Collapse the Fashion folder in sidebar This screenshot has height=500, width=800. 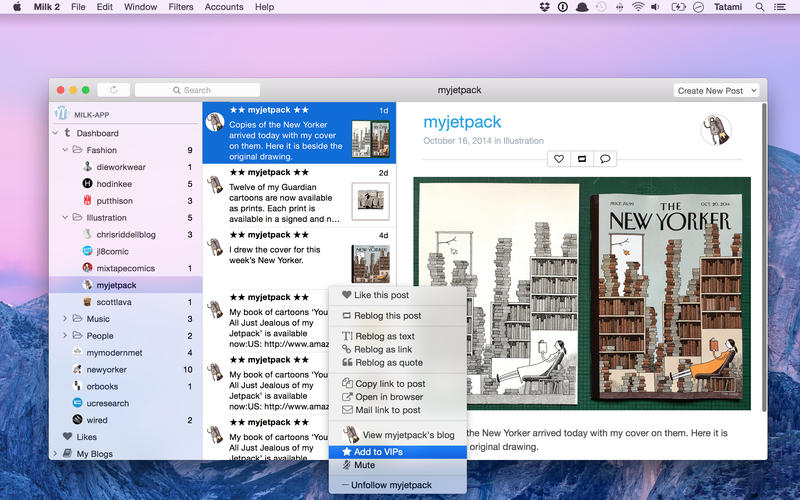65,150
